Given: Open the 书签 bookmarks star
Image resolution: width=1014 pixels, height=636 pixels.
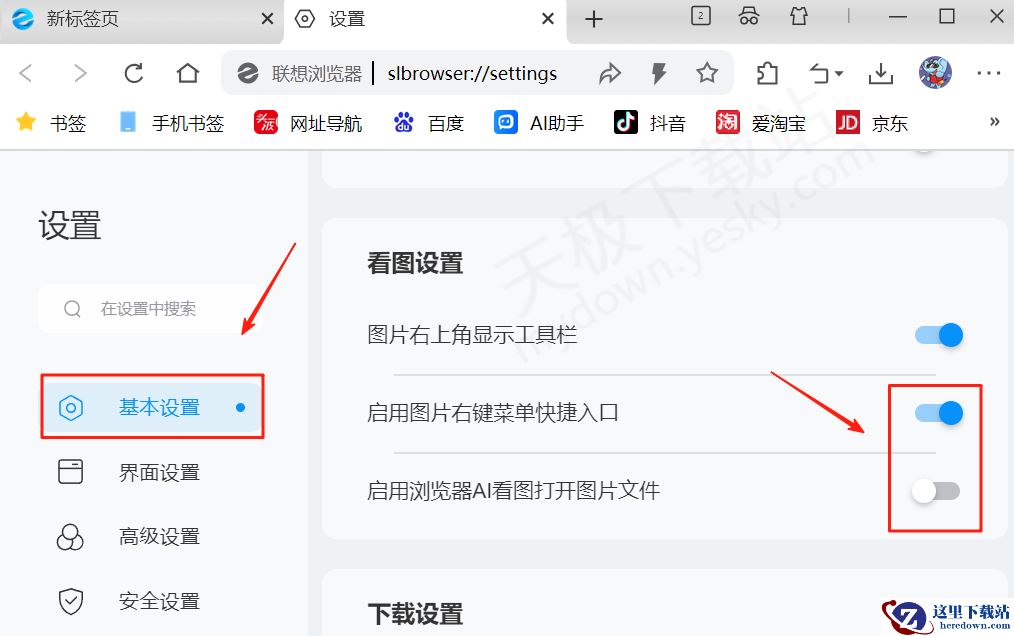Looking at the screenshot, I should click(x=51, y=122).
